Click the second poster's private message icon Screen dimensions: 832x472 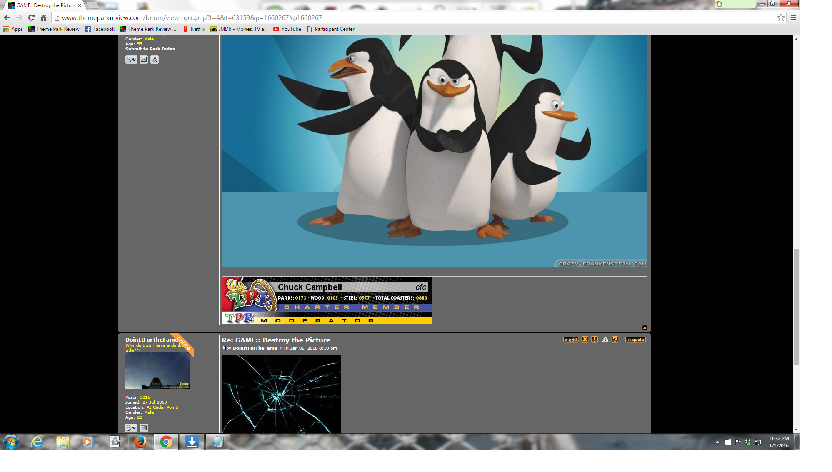coord(144,427)
